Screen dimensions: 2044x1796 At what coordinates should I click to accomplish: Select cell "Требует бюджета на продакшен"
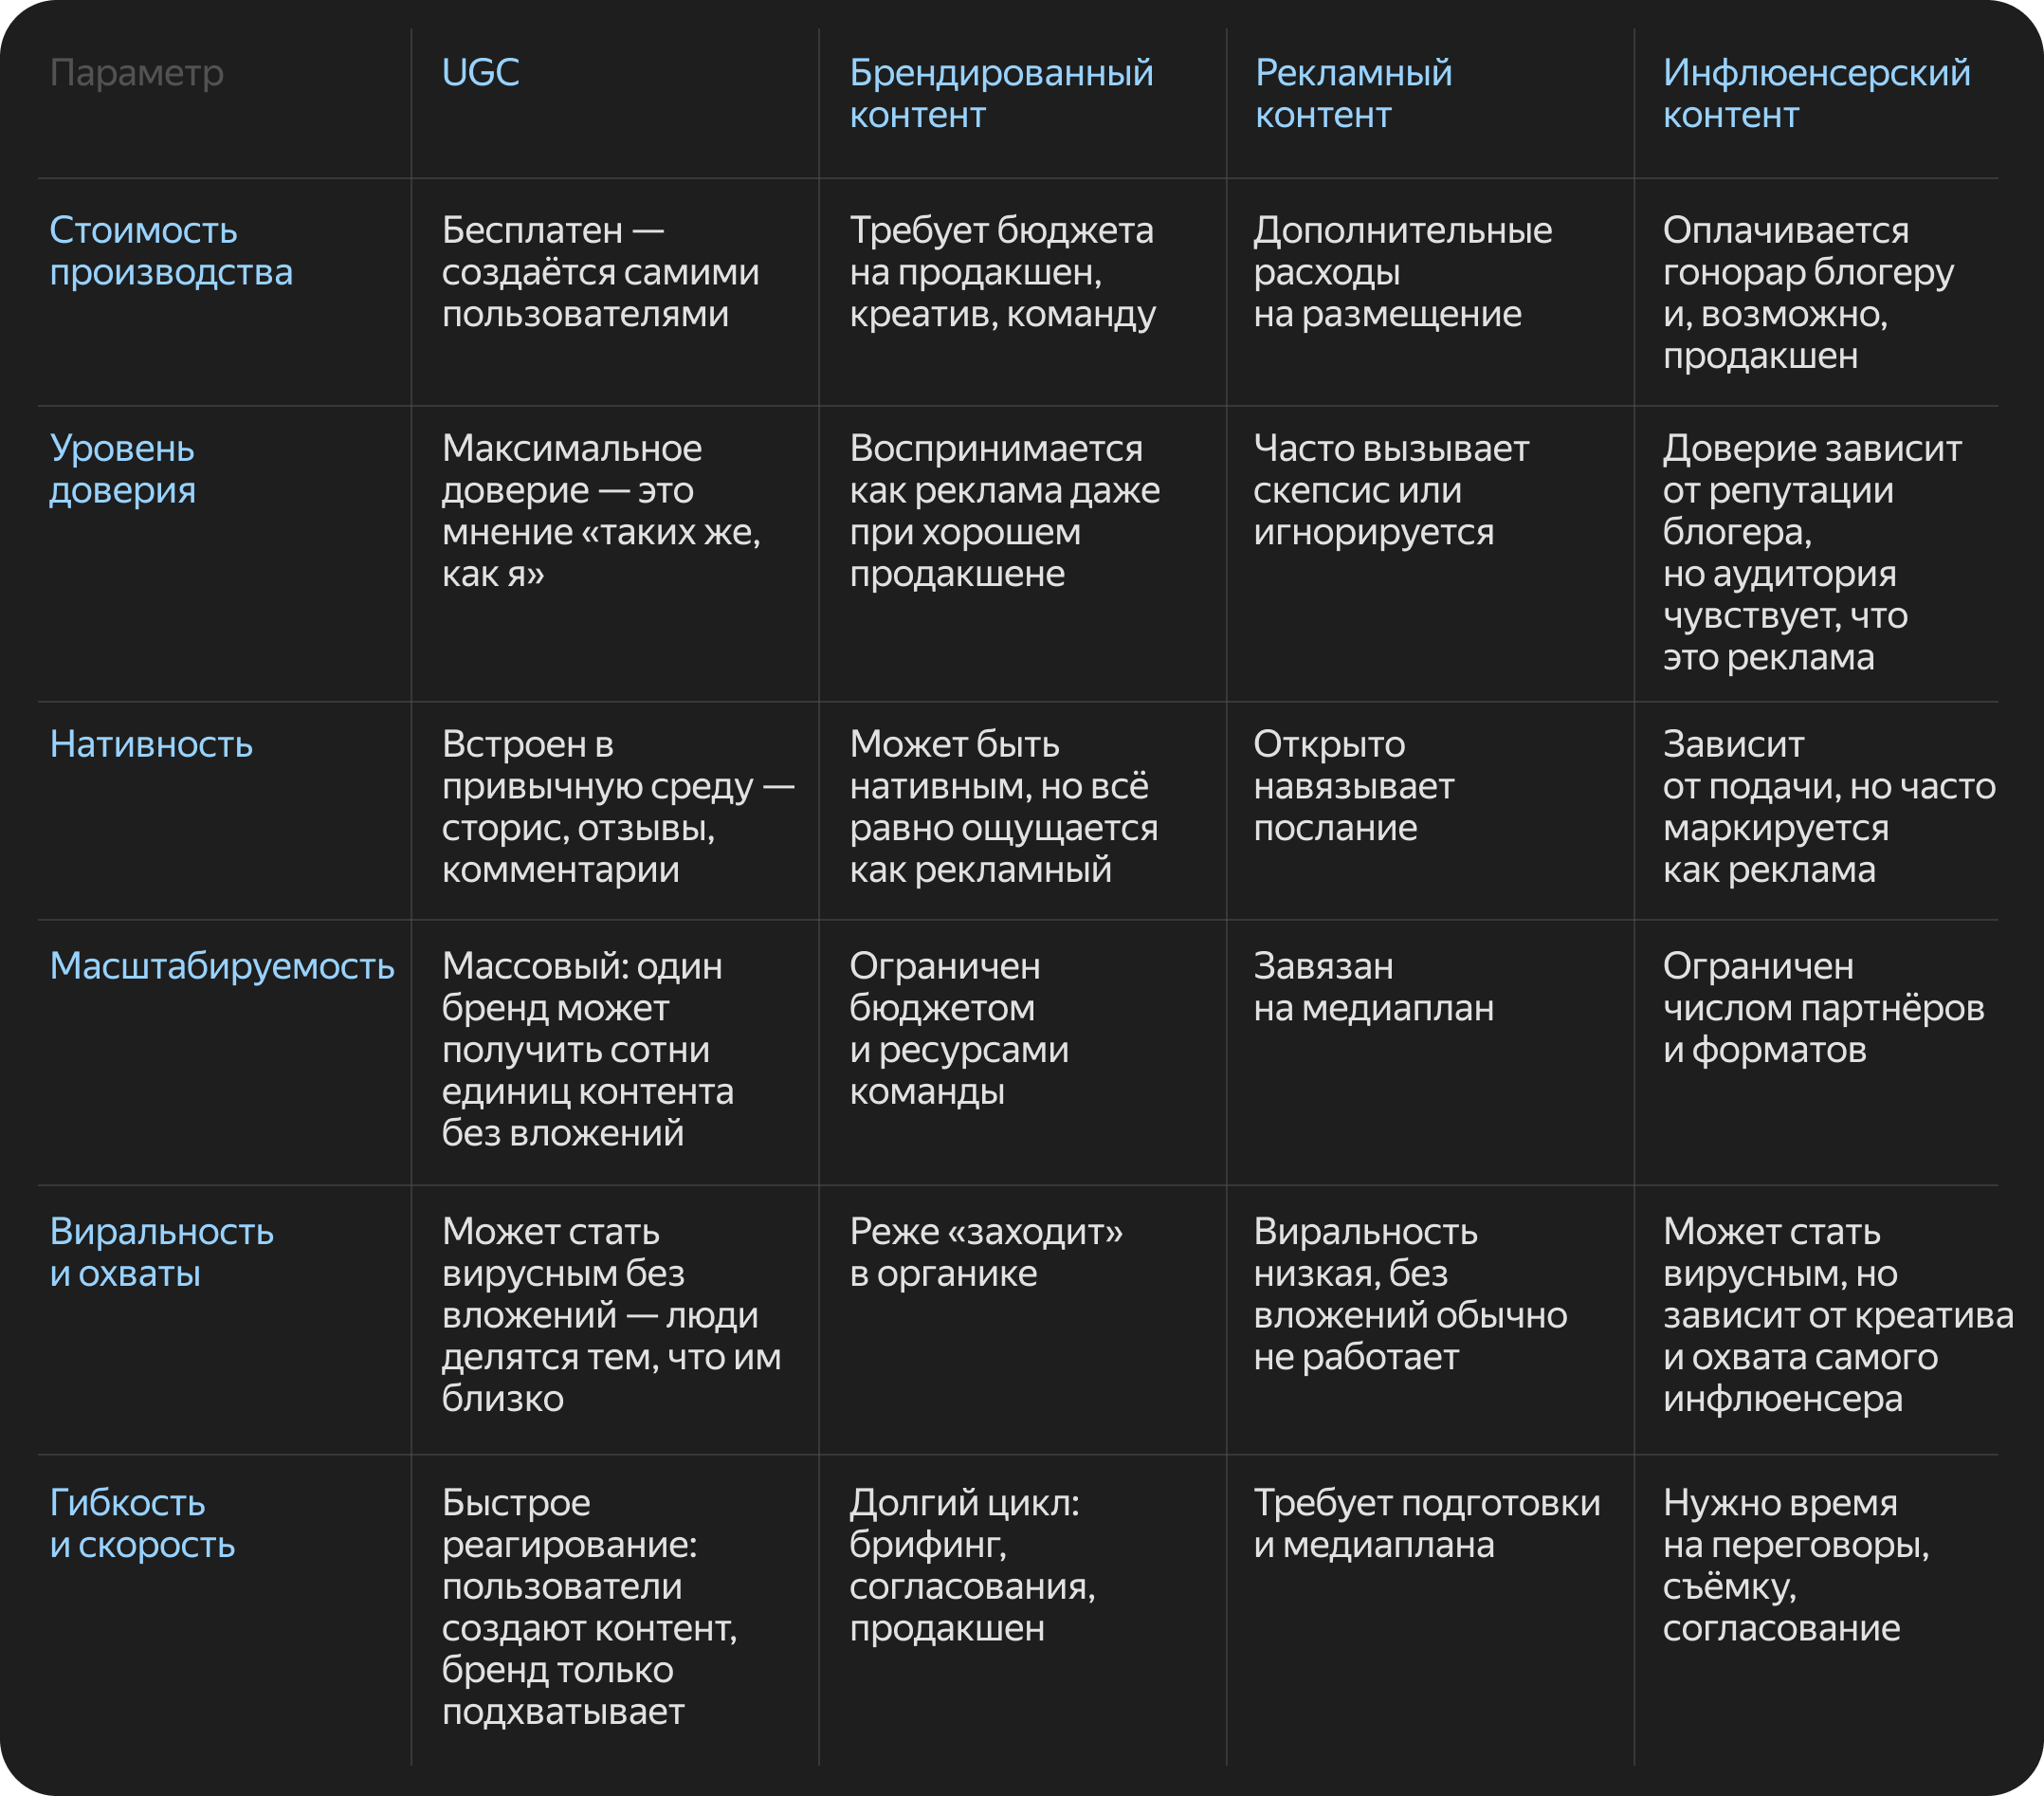coord(1002,272)
